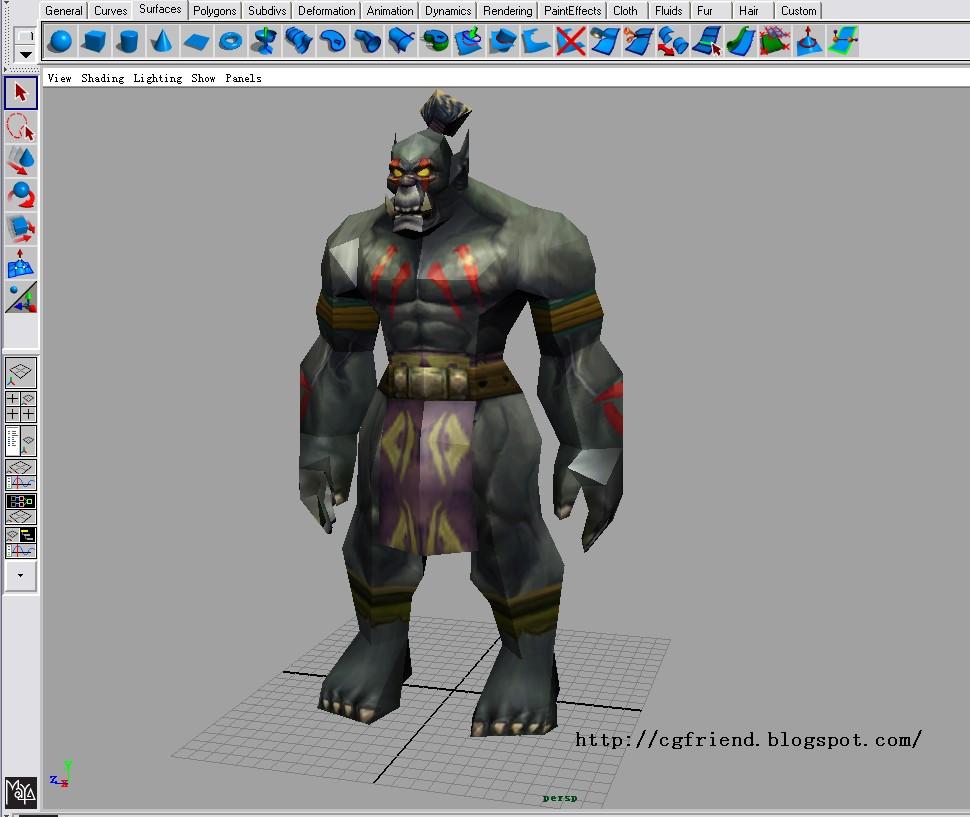970x817 pixels.
Task: Switch to single perspective view layout
Action: (x=21, y=373)
